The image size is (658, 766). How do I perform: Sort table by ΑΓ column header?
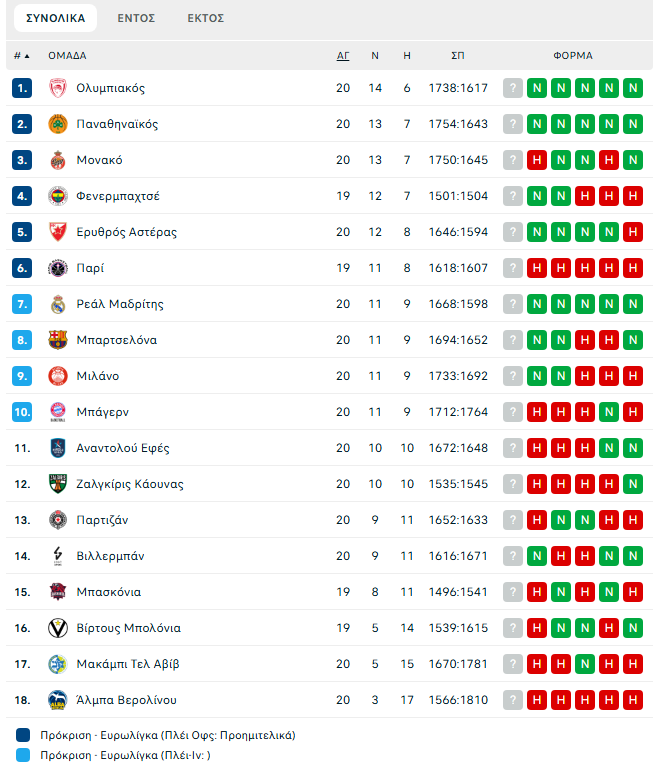point(343,56)
